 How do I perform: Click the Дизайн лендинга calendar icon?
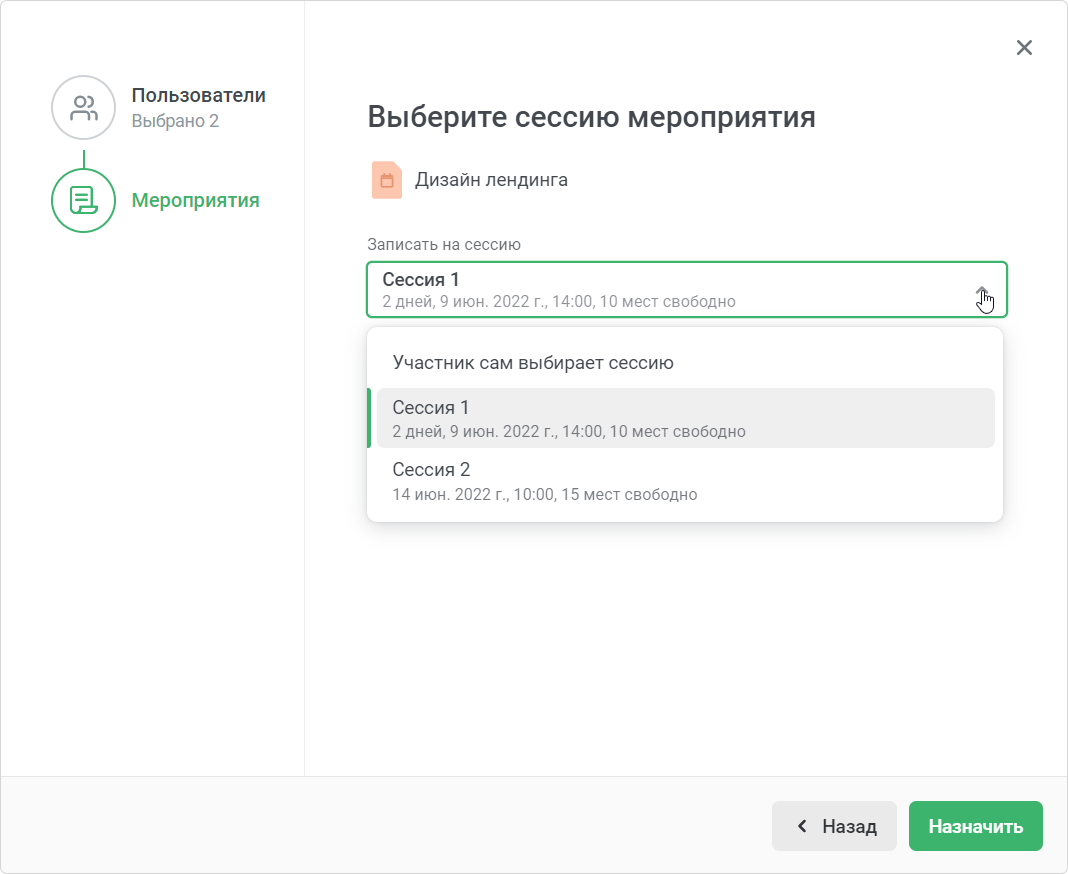[x=386, y=180]
